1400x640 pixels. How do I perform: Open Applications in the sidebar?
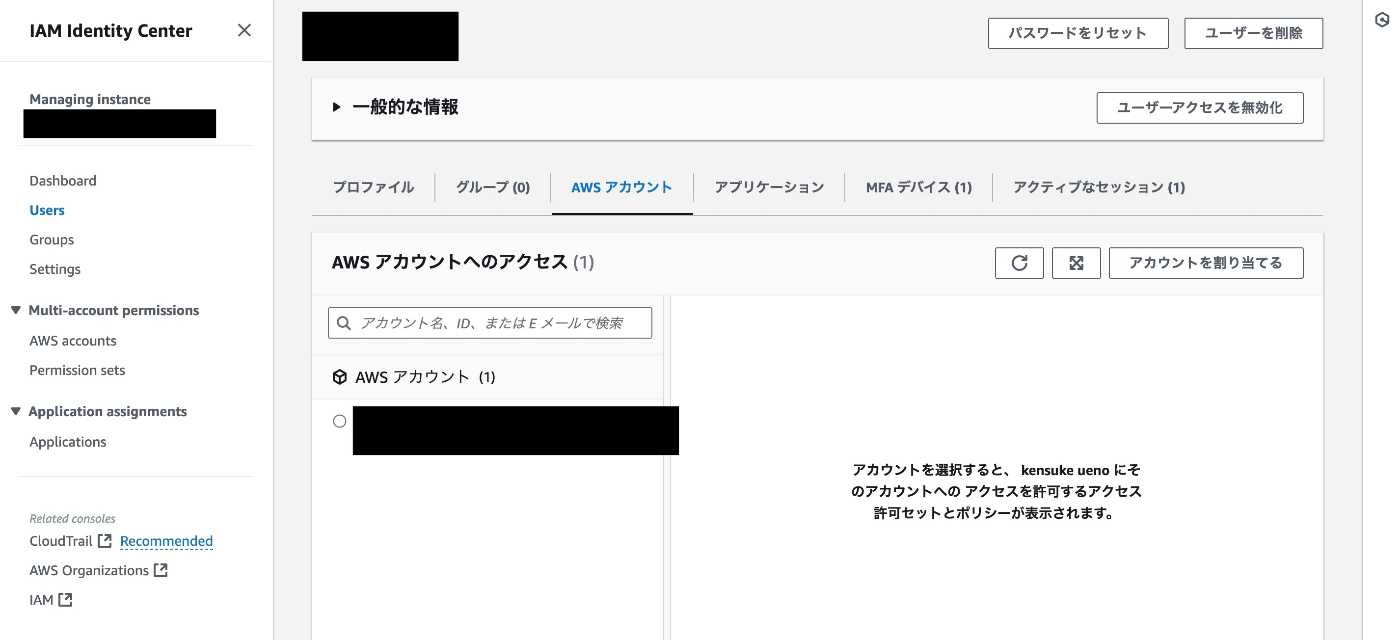[68, 442]
